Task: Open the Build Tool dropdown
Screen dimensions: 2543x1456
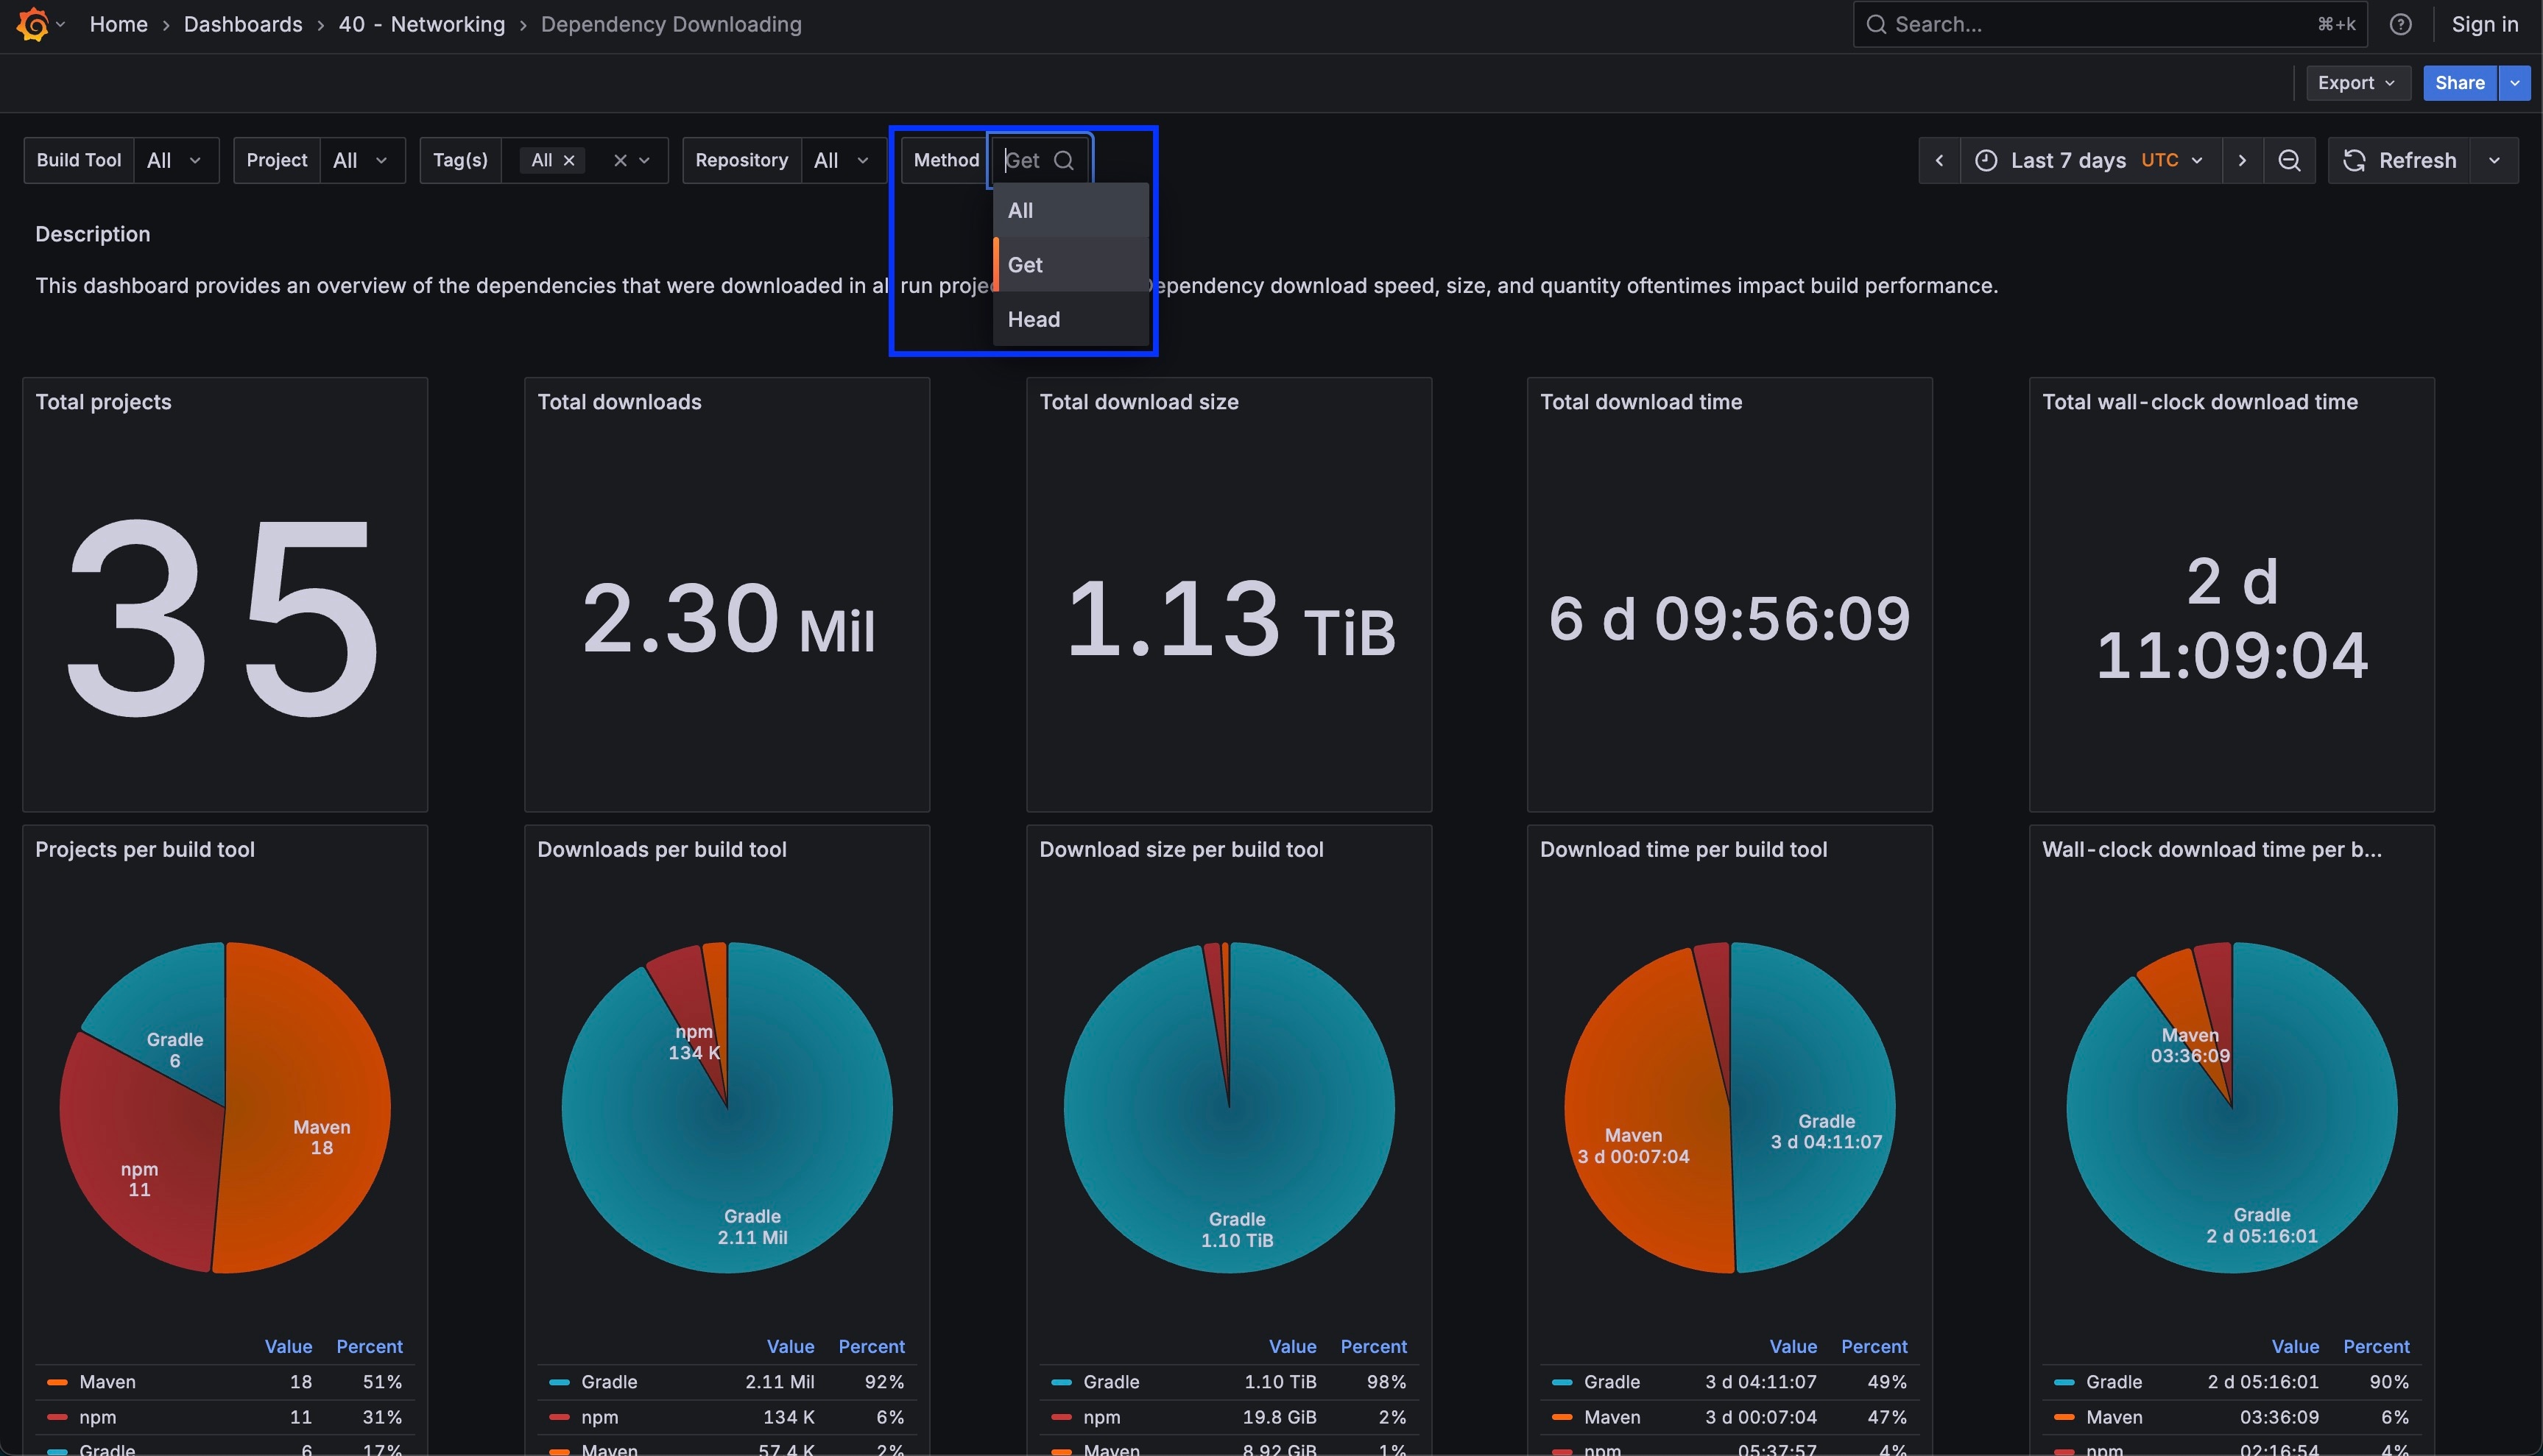Action: tap(176, 160)
